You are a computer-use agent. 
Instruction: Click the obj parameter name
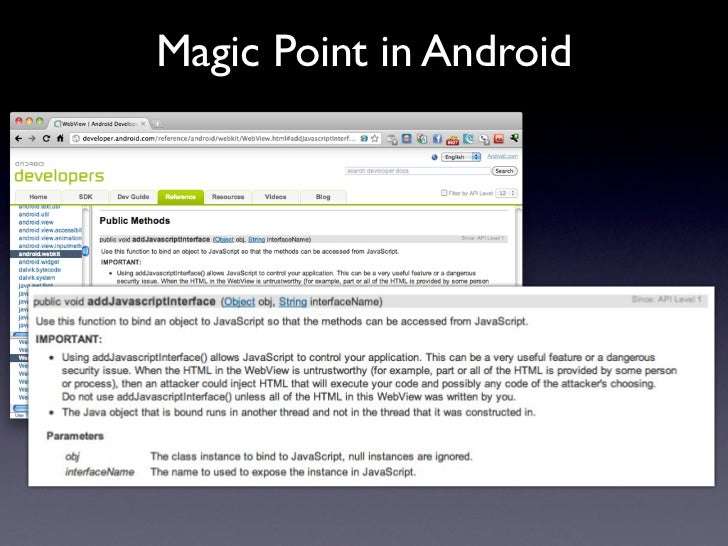click(72, 457)
